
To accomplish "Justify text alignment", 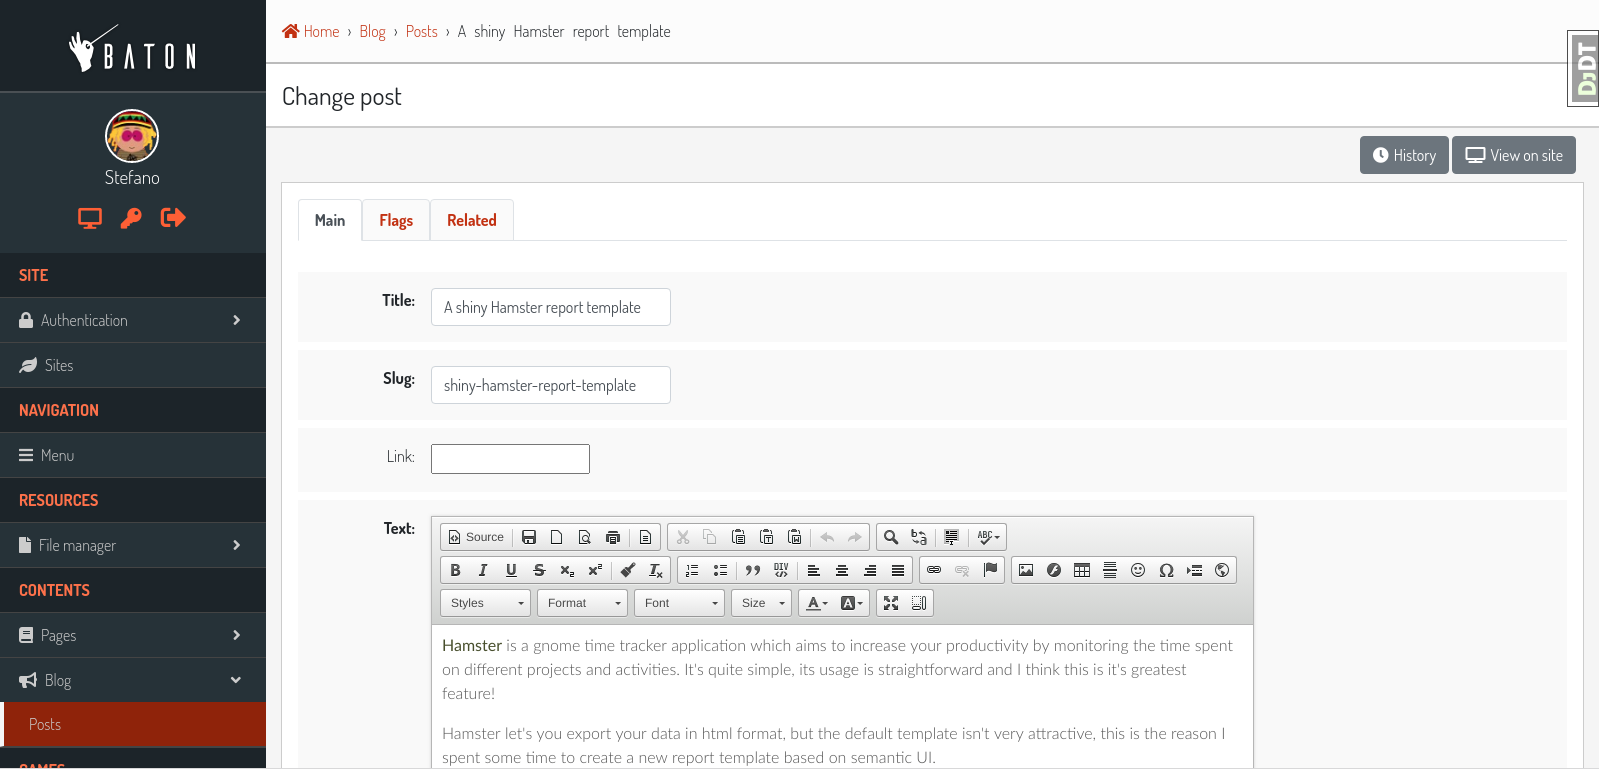I will point(898,570).
